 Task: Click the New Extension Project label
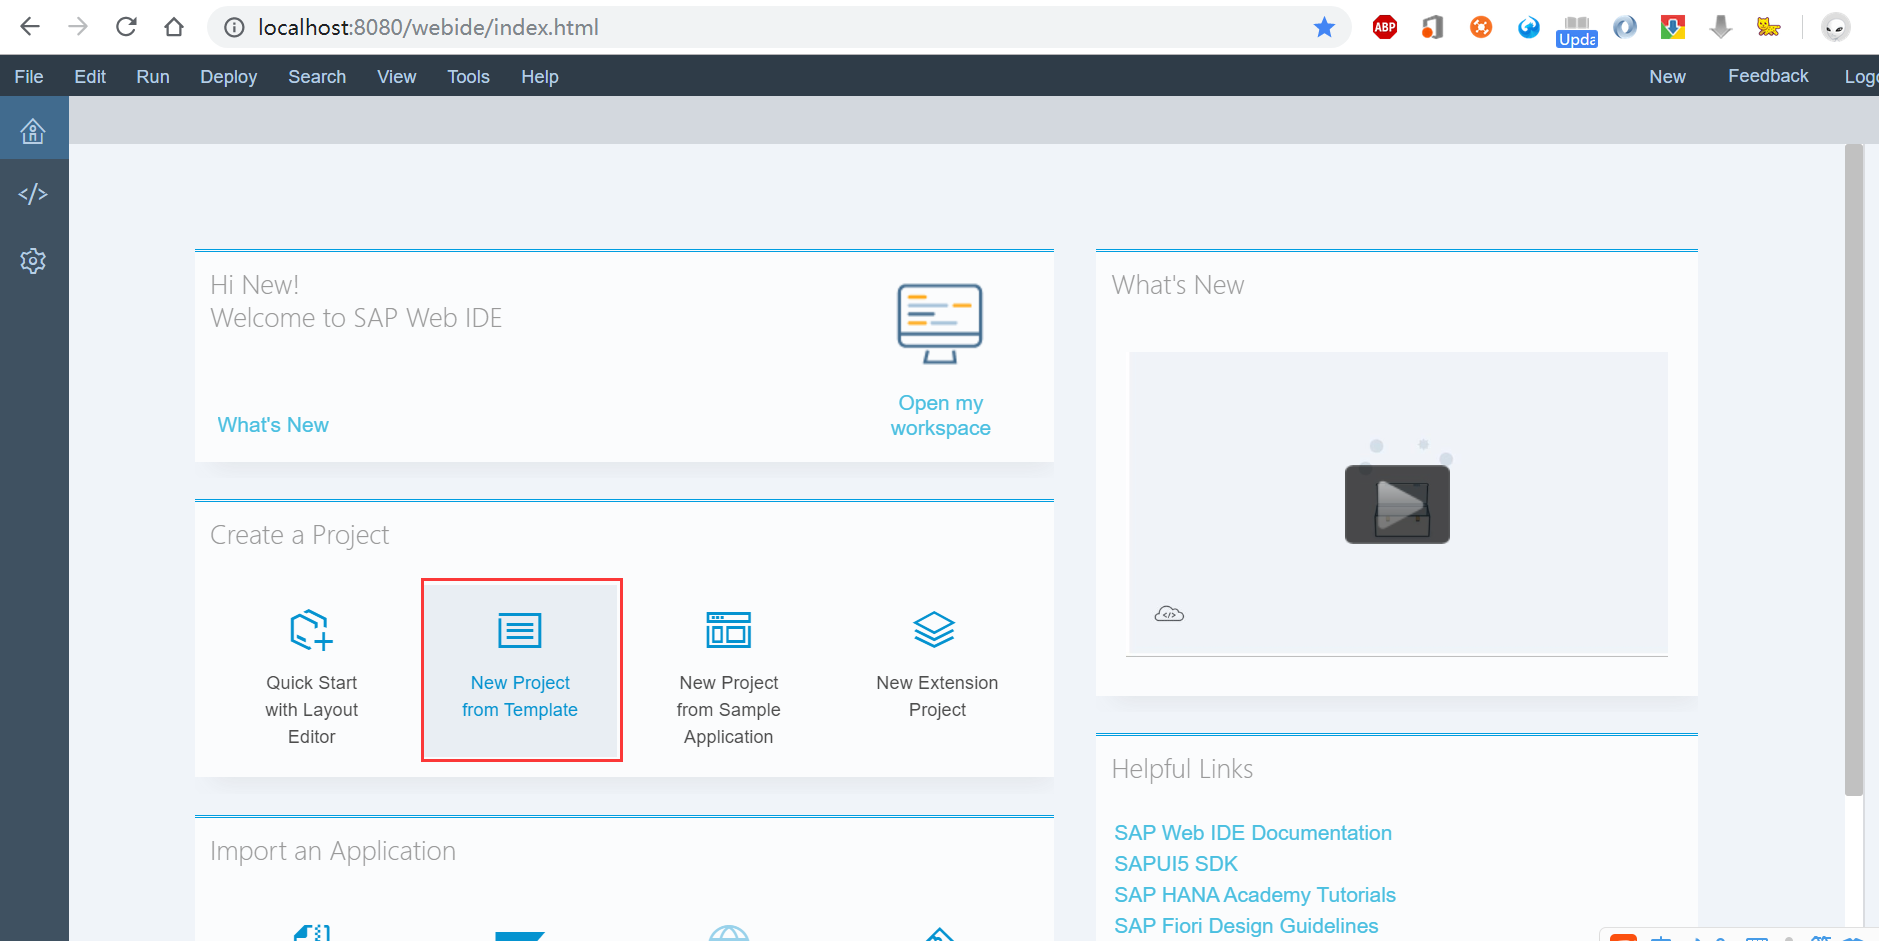[x=937, y=696]
